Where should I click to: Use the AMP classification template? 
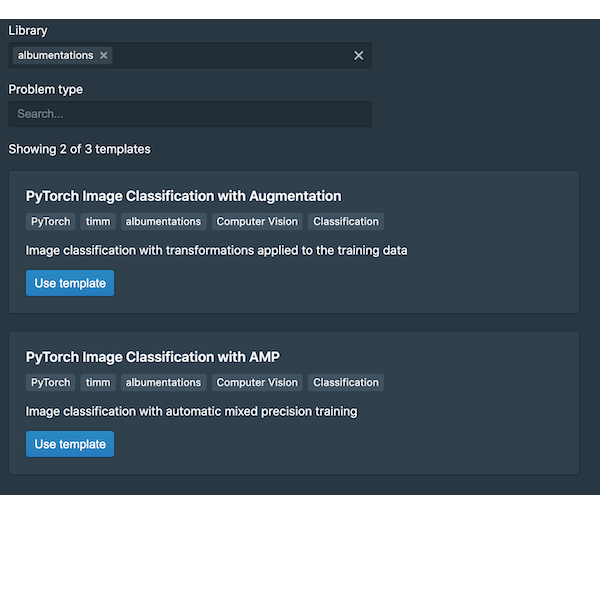coord(70,444)
